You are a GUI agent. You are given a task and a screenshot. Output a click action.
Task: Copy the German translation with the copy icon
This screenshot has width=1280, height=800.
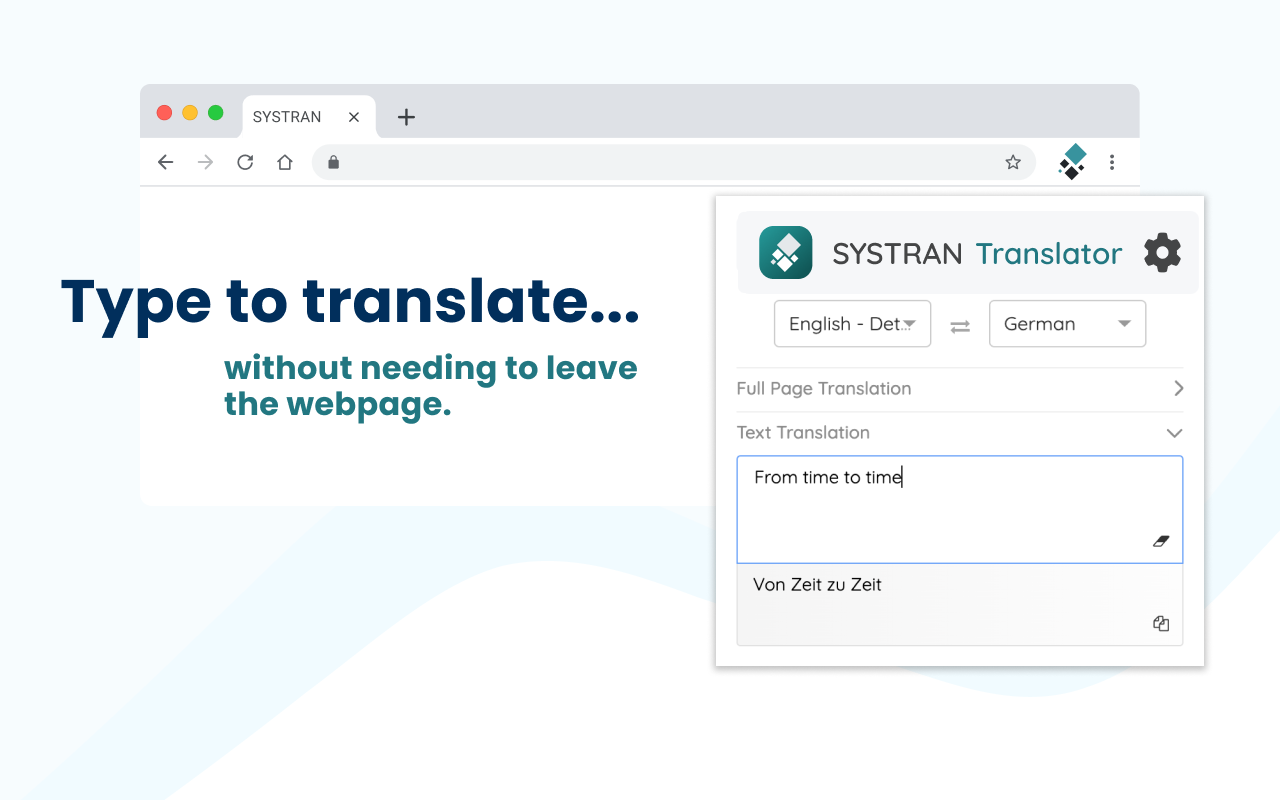coord(1161,623)
